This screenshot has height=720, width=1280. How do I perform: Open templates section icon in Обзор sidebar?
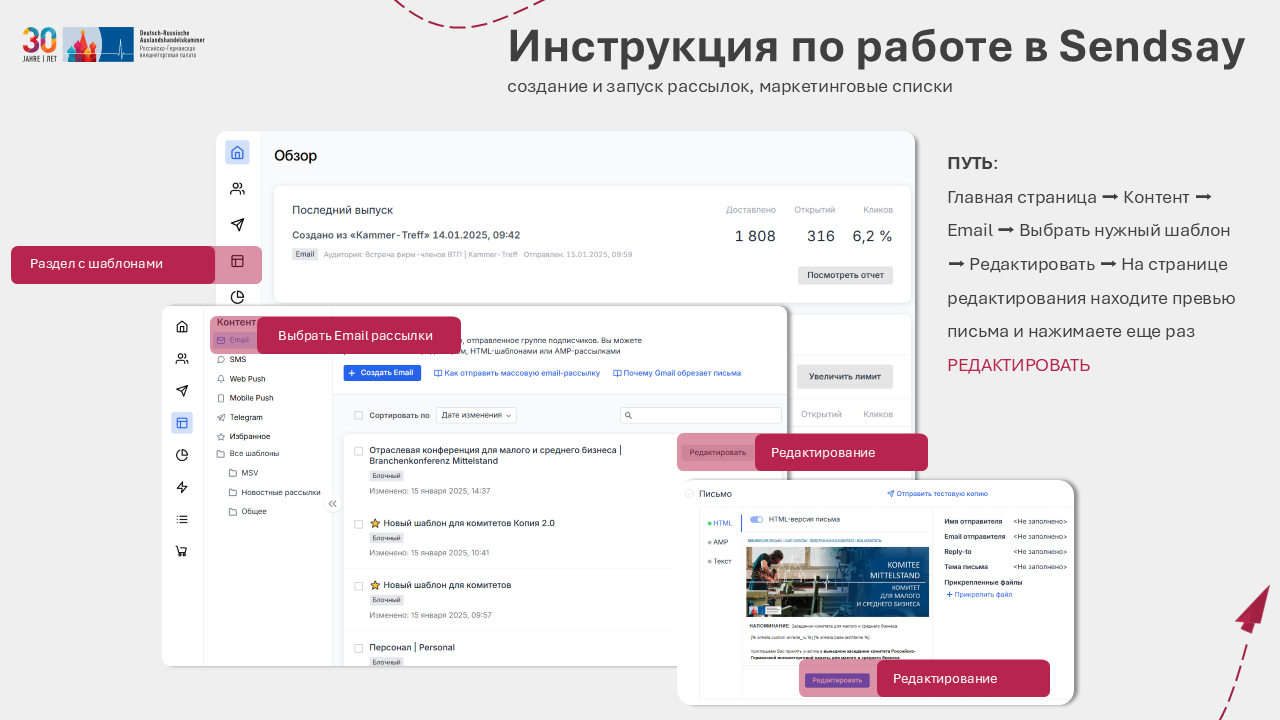(237, 261)
